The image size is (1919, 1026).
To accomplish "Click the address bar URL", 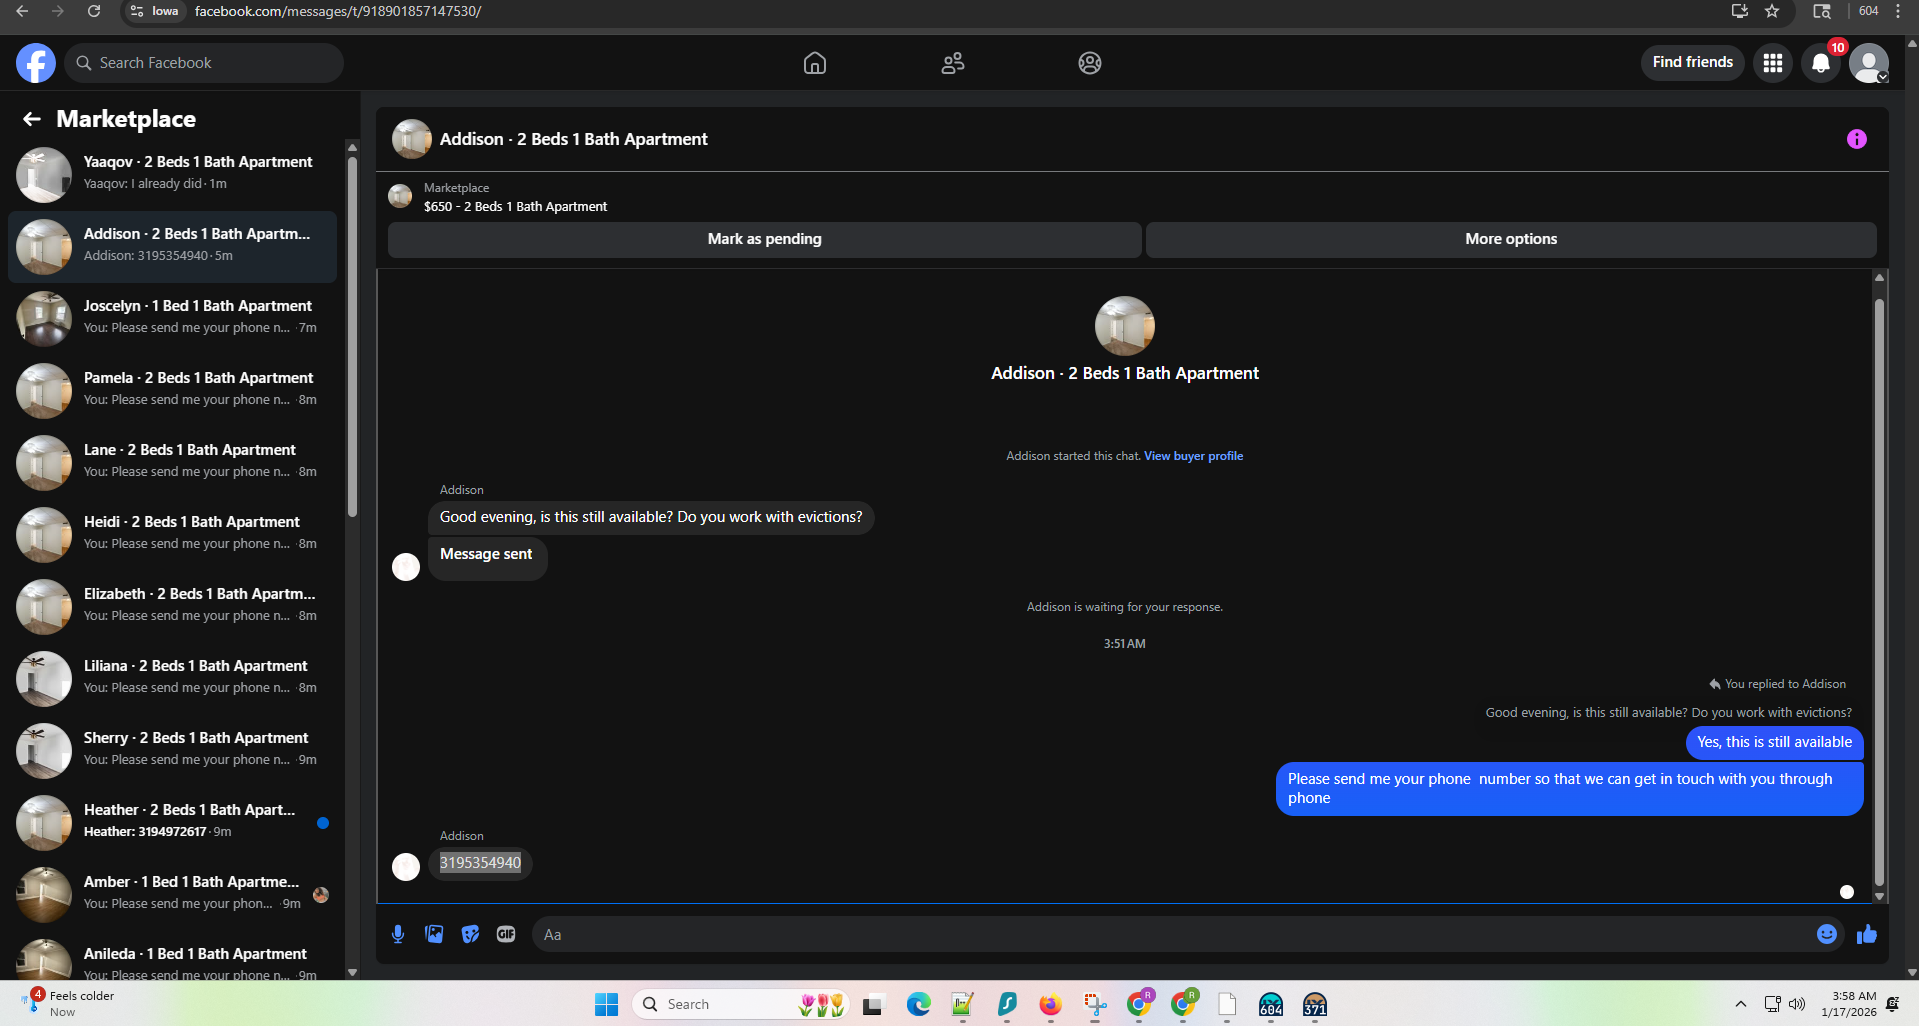I will pos(338,11).
